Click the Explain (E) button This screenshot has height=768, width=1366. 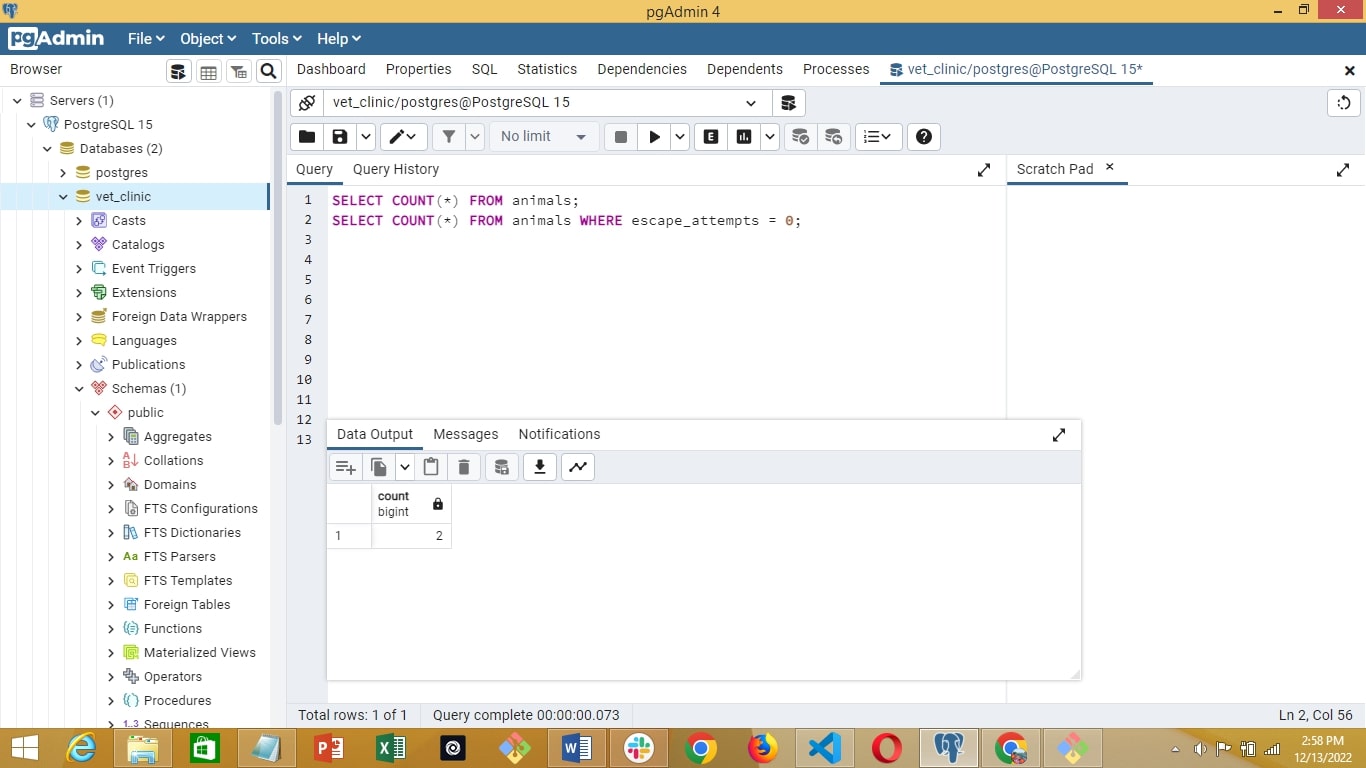pyautogui.click(x=711, y=137)
